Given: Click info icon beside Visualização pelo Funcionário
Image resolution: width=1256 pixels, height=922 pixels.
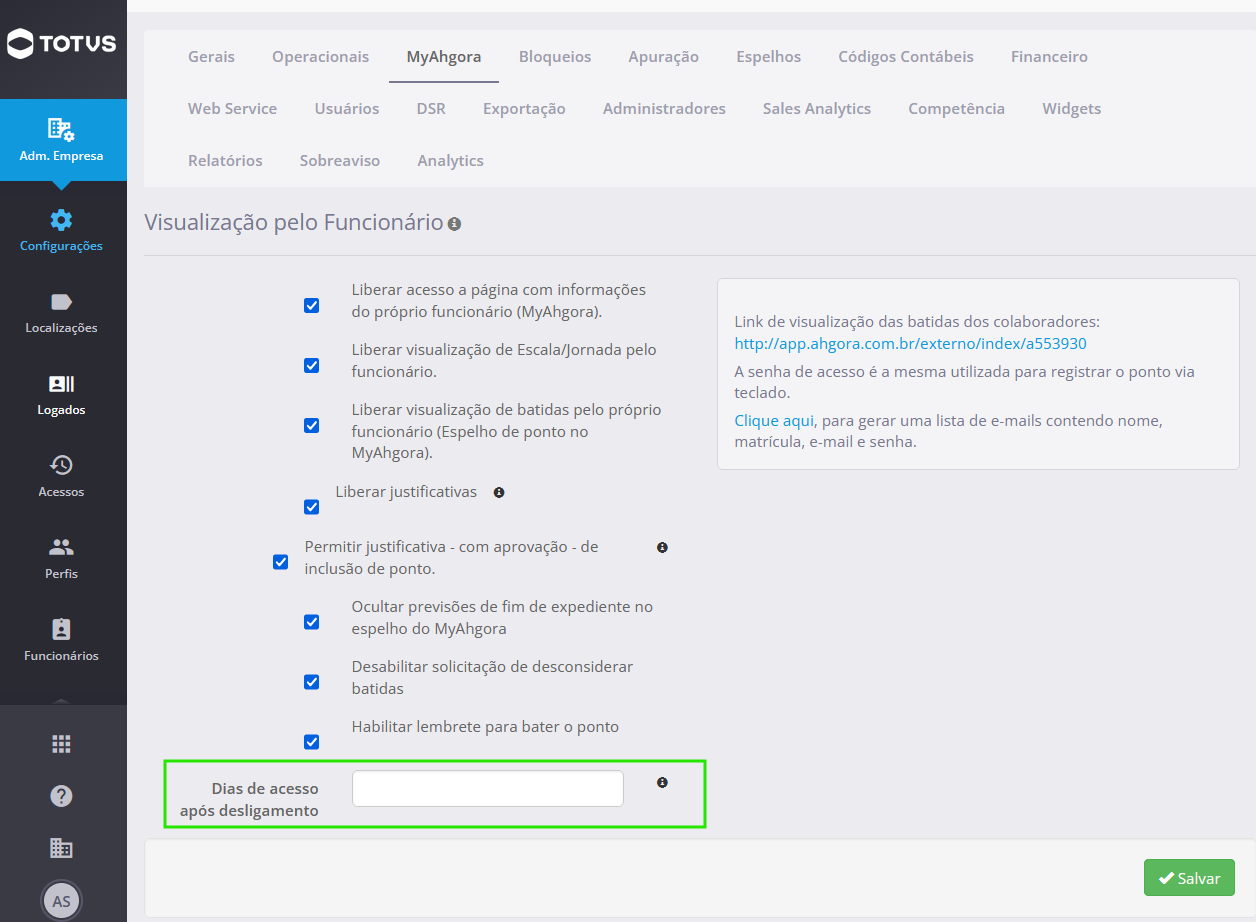Looking at the screenshot, I should tap(454, 224).
